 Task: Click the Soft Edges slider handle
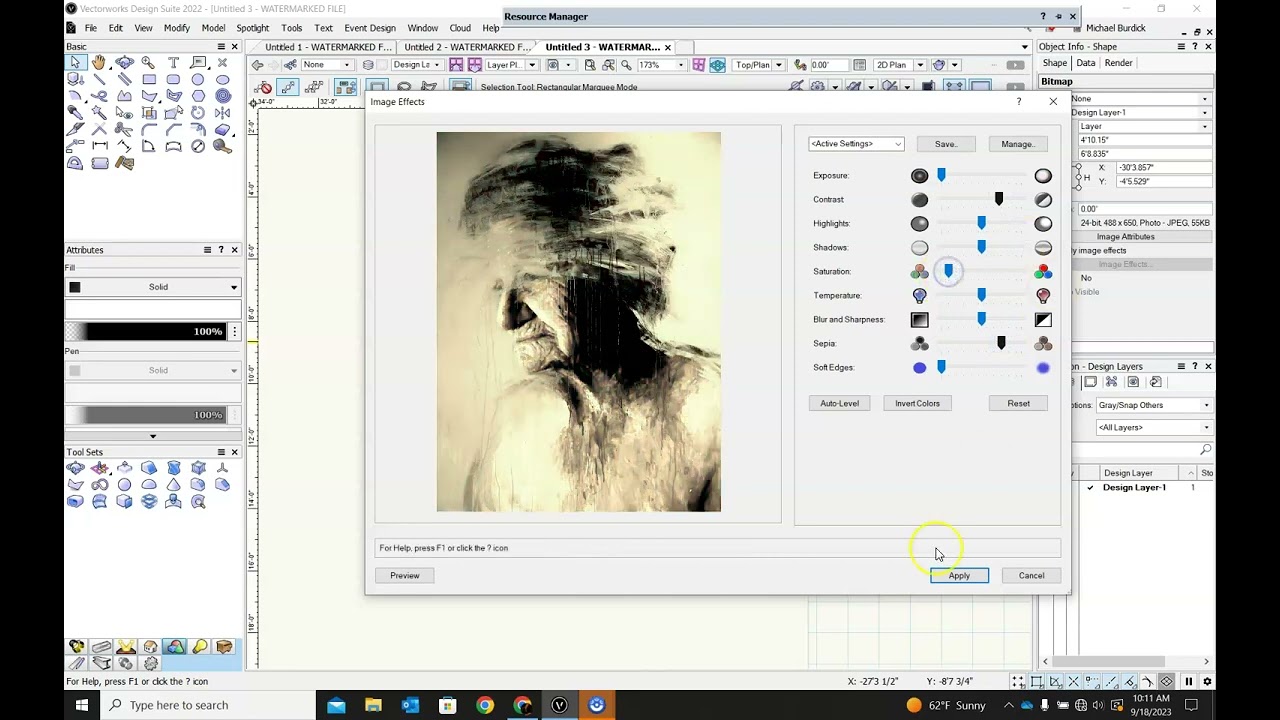tap(941, 367)
